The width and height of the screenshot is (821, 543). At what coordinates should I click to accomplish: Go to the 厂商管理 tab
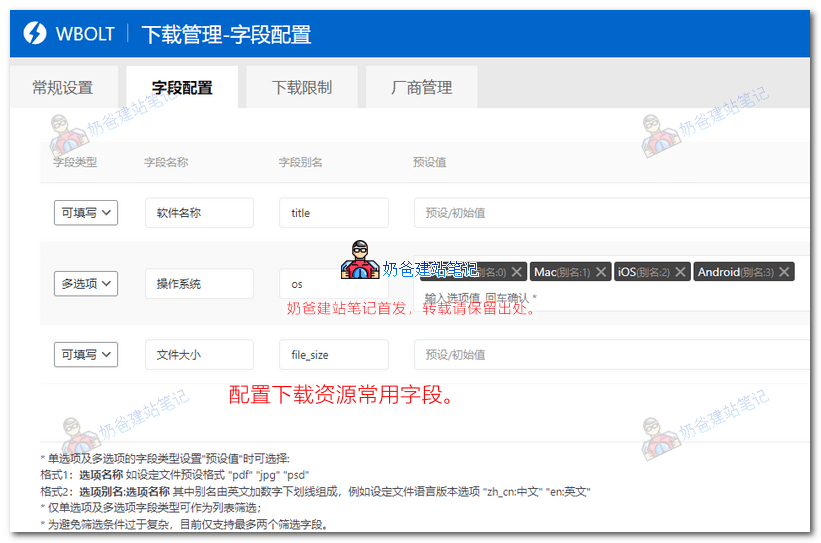click(421, 87)
